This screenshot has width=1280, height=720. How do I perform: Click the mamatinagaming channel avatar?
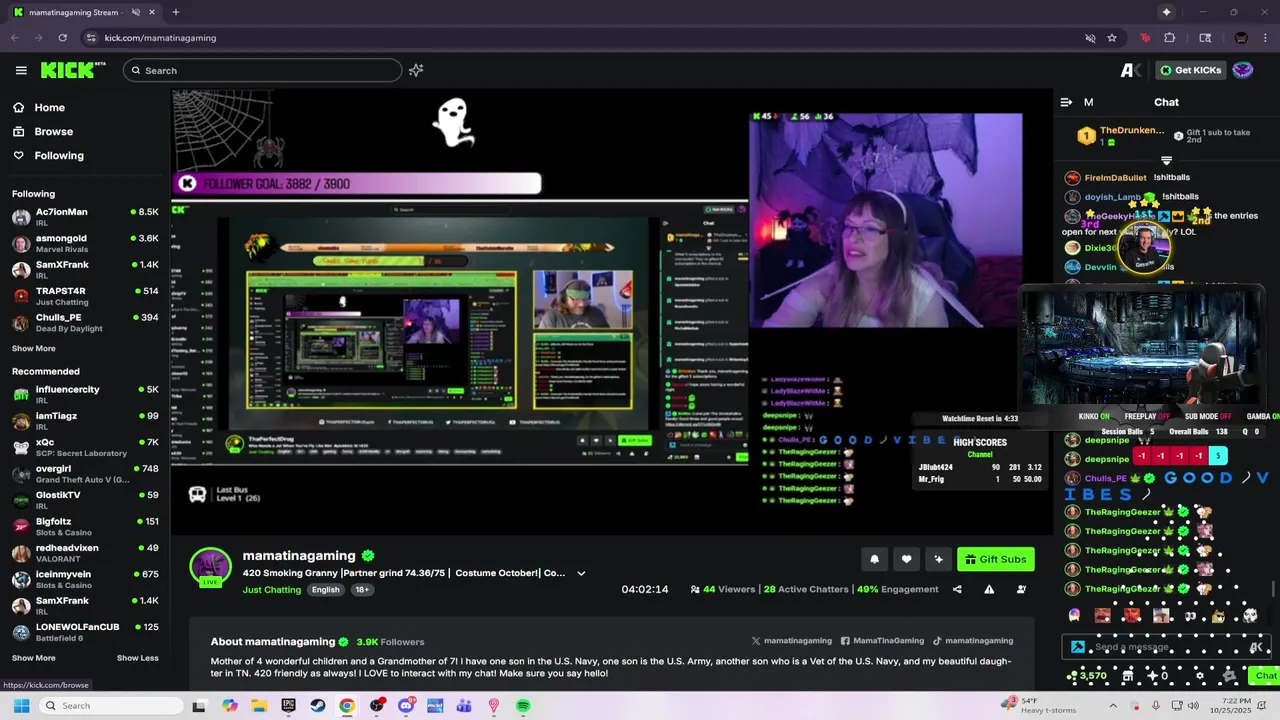[210, 566]
